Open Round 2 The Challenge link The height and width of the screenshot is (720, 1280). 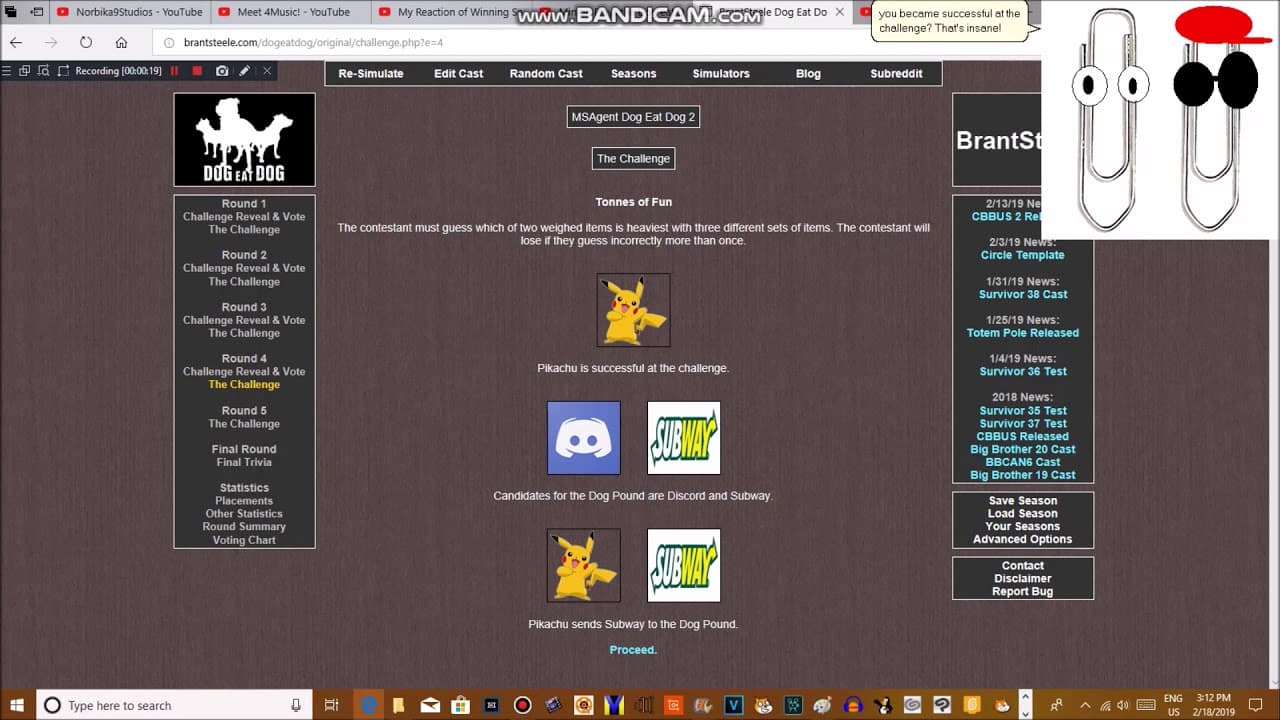(x=244, y=281)
